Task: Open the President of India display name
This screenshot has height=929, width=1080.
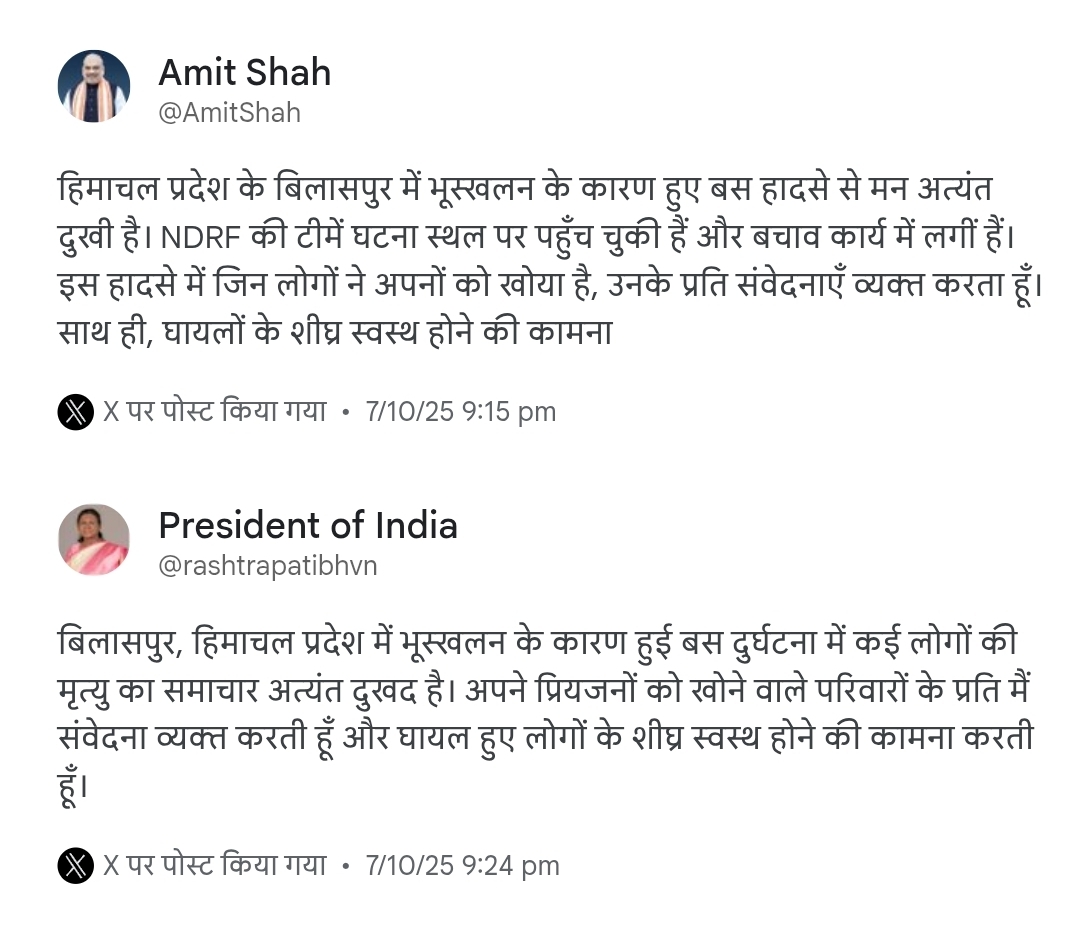Action: (308, 525)
